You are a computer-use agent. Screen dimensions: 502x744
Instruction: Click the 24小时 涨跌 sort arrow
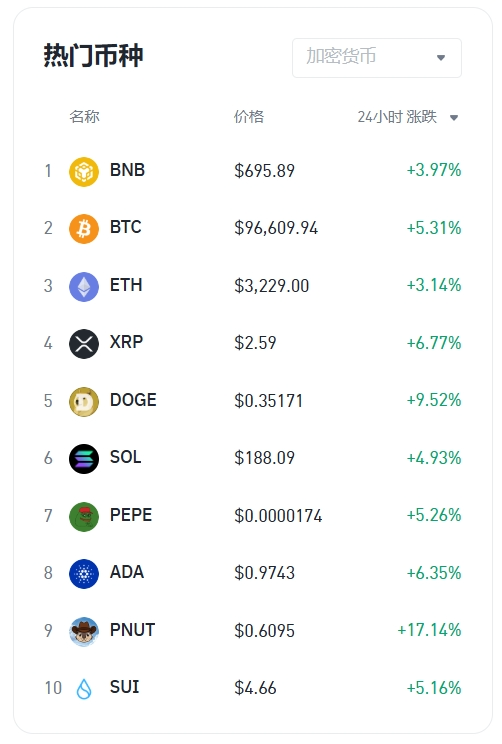coord(454,118)
